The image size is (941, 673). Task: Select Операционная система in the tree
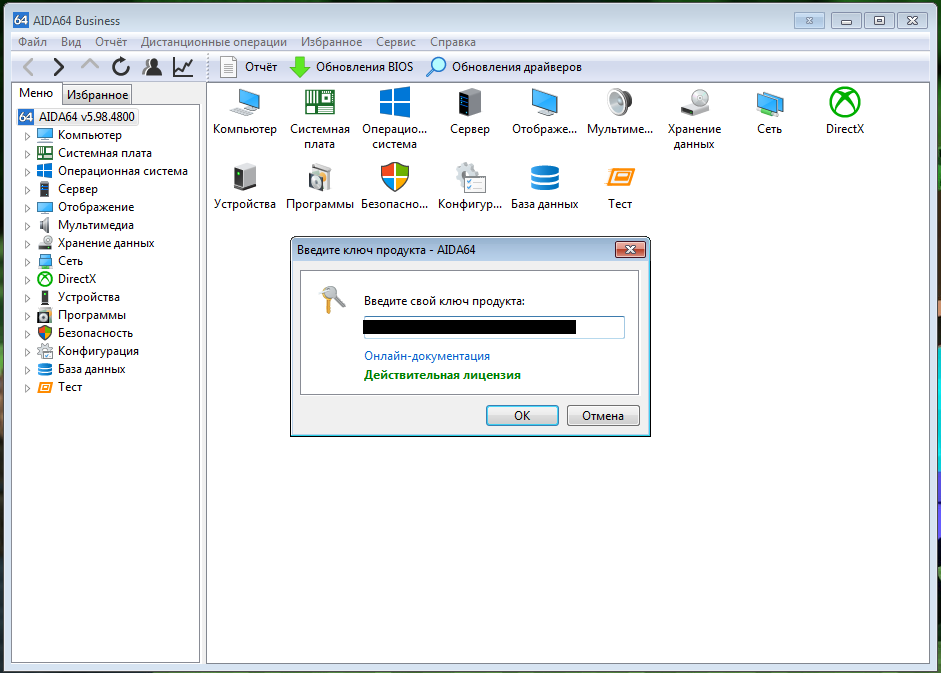[122, 171]
